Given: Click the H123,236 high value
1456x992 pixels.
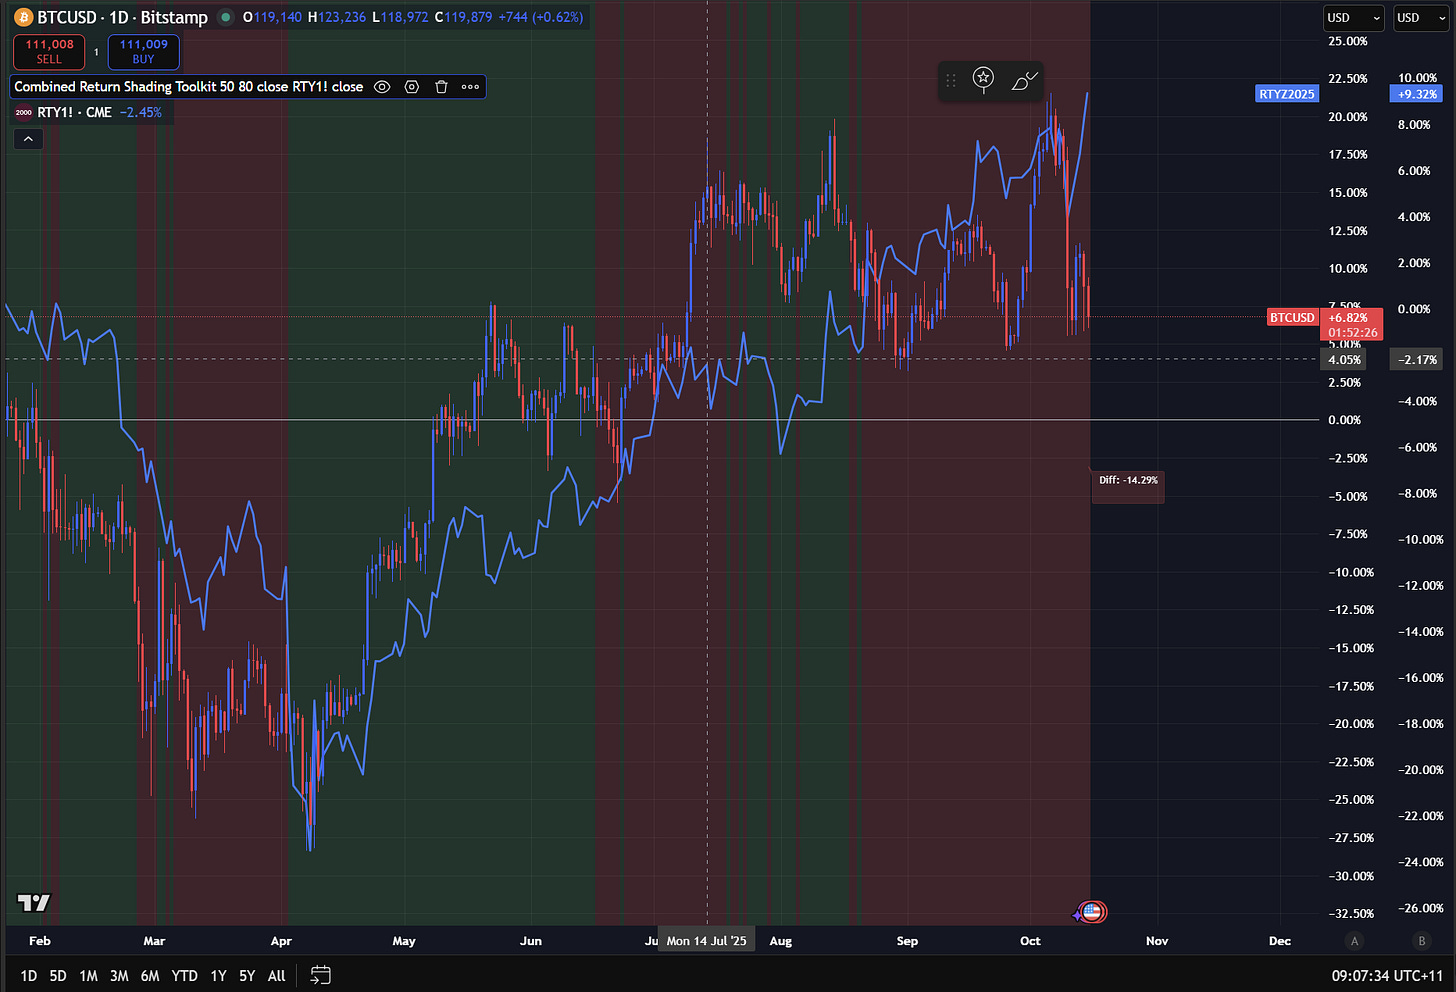Looking at the screenshot, I should (x=337, y=17).
